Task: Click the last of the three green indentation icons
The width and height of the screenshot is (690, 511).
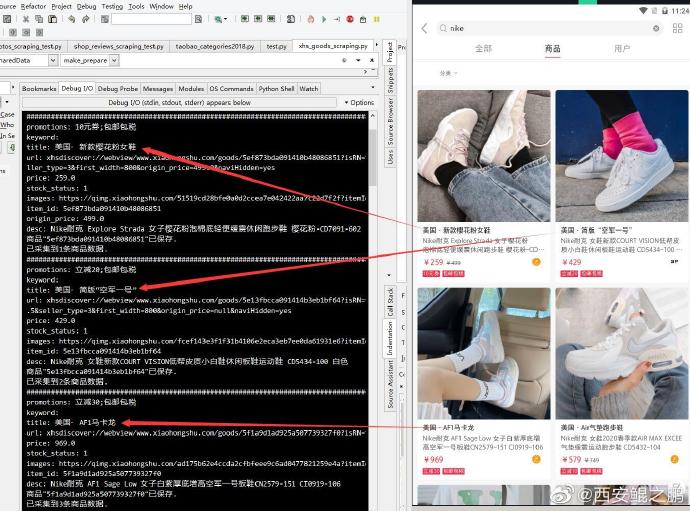Action: click(x=271, y=19)
